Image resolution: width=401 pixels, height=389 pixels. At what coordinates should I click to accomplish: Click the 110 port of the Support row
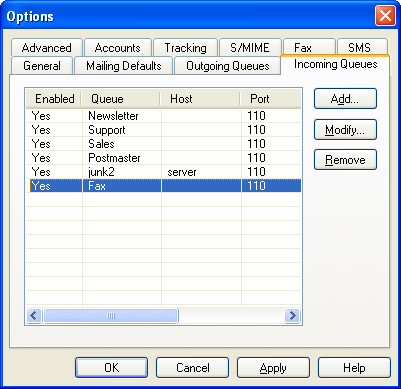click(x=256, y=130)
